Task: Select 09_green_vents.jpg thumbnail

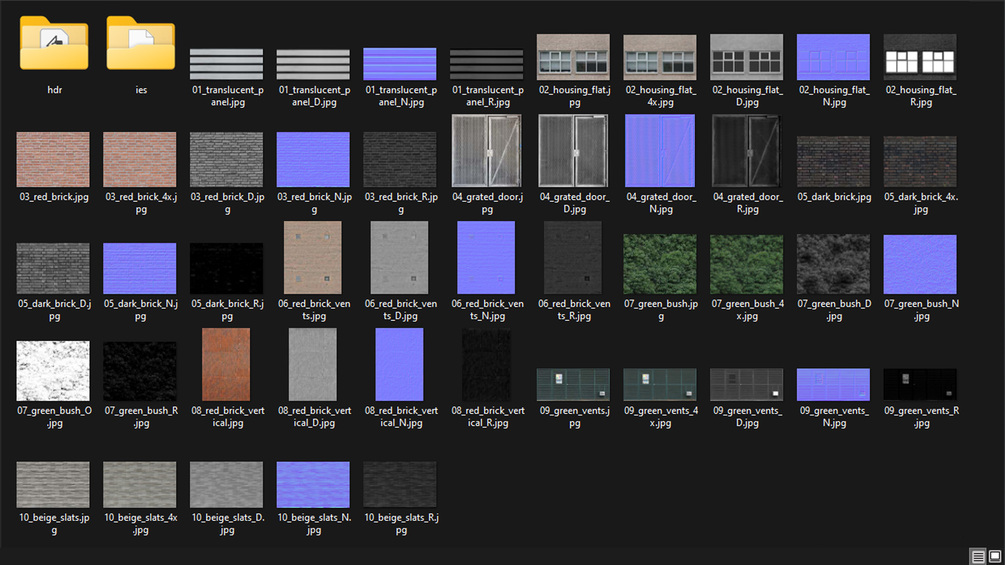Action: 573,384
